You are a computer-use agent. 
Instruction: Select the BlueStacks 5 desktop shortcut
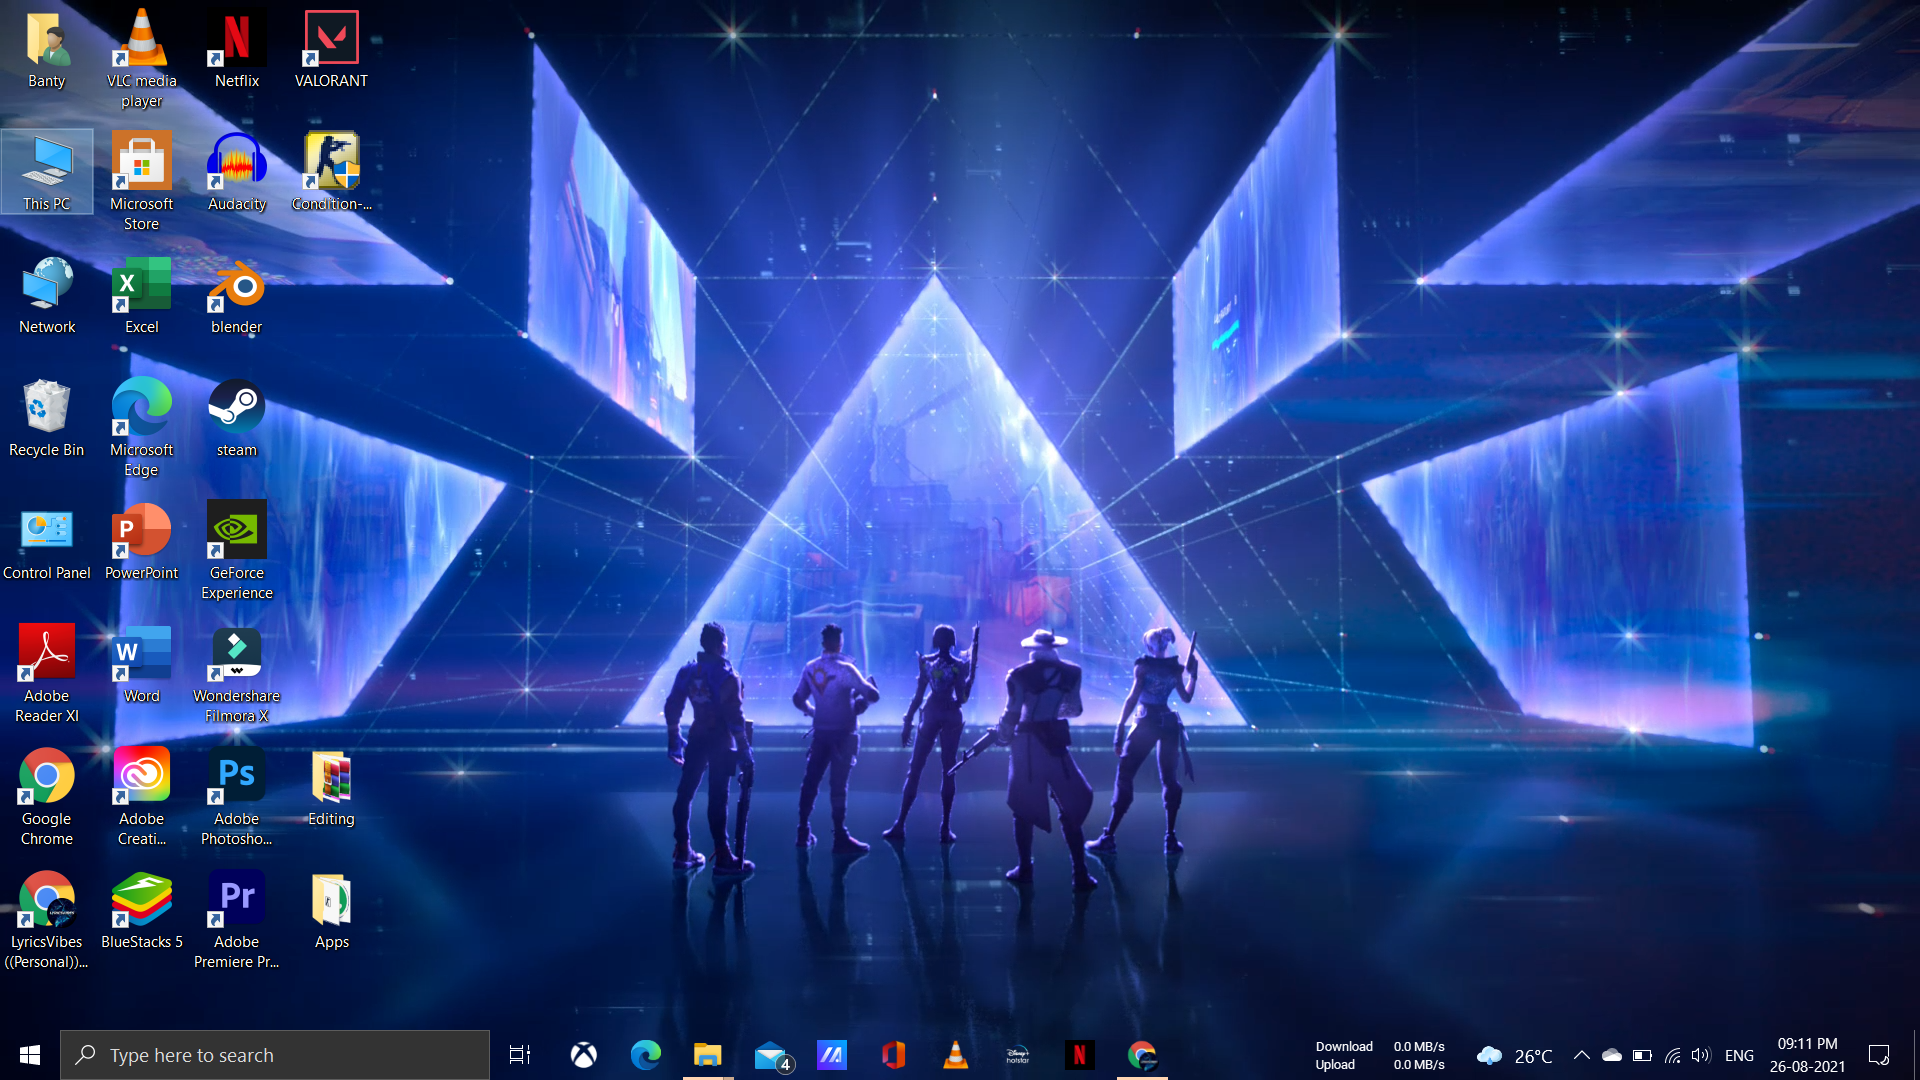click(141, 911)
